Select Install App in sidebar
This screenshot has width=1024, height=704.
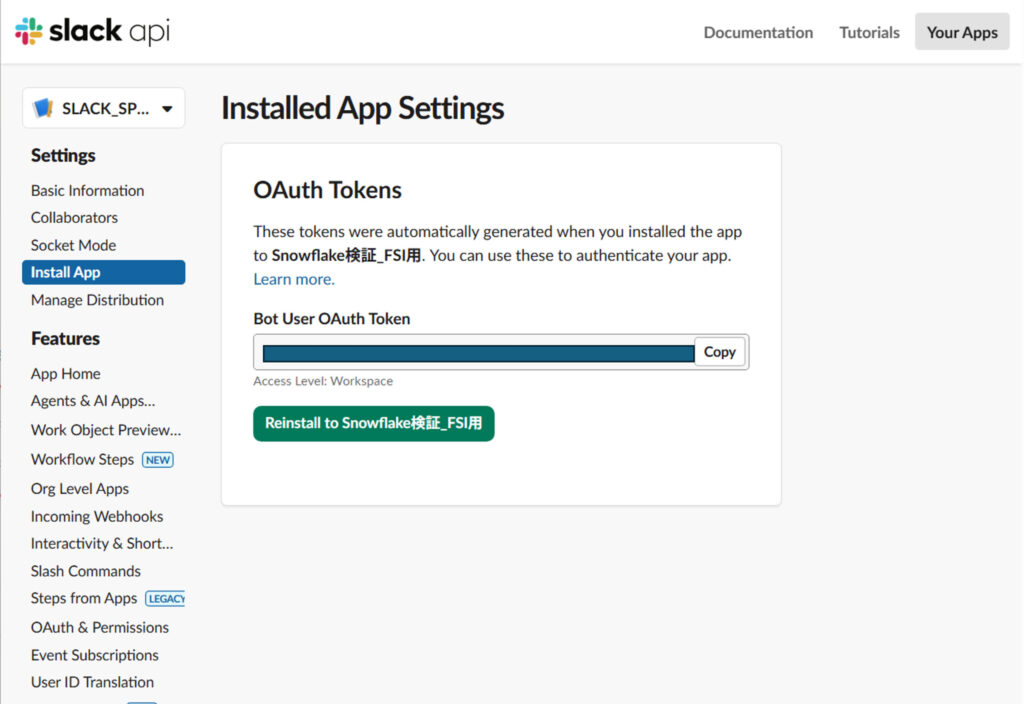click(66, 272)
